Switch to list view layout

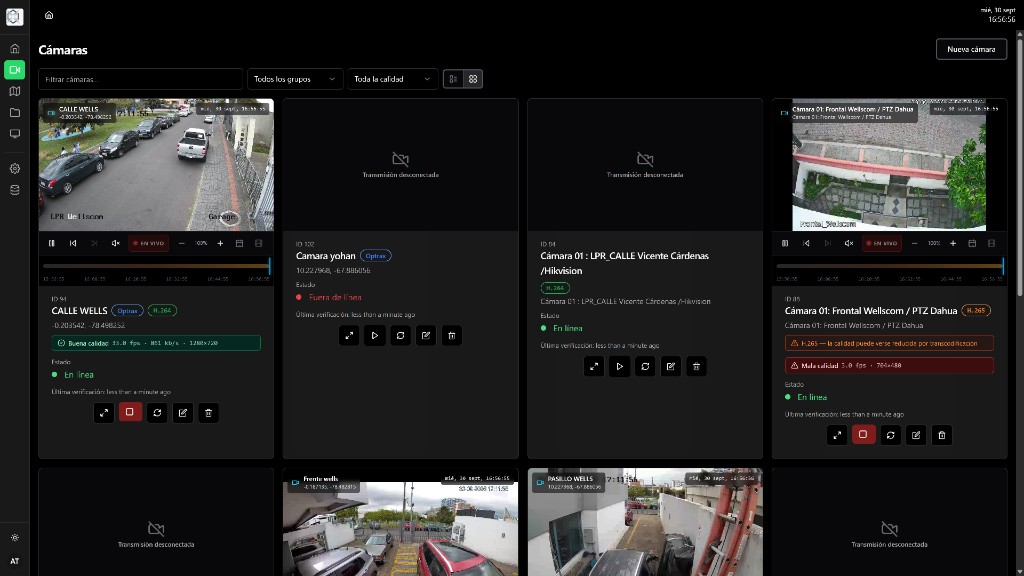tap(453, 79)
